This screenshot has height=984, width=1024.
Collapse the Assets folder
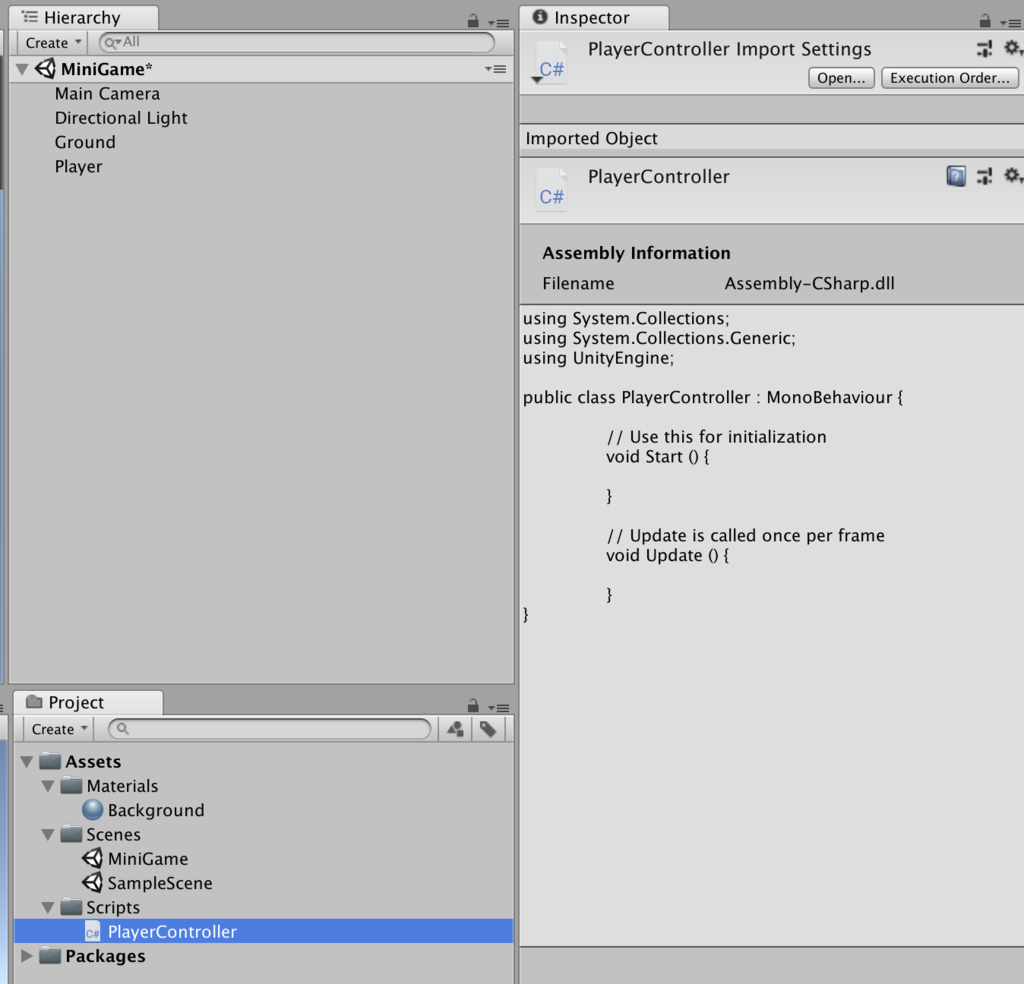point(27,762)
